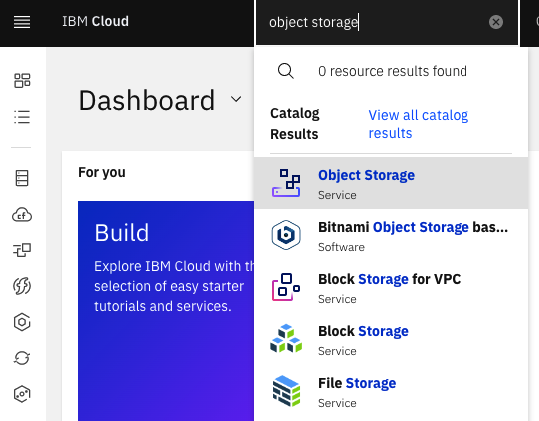Open the Resource list icon in the sidebar

click(22, 117)
